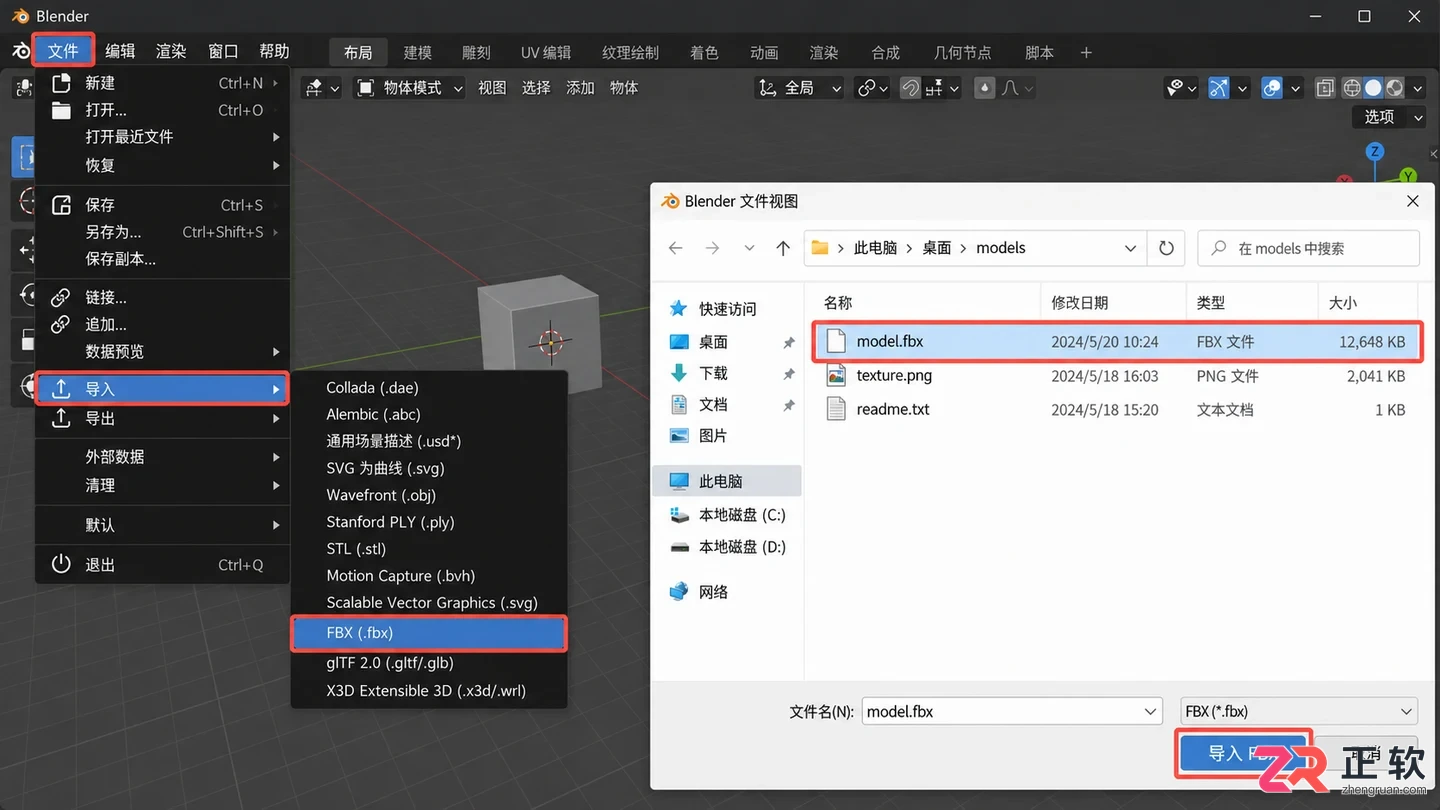Screen dimensions: 1440x810
Task: Switch to wireframe viewport shading
Action: [1352, 88]
